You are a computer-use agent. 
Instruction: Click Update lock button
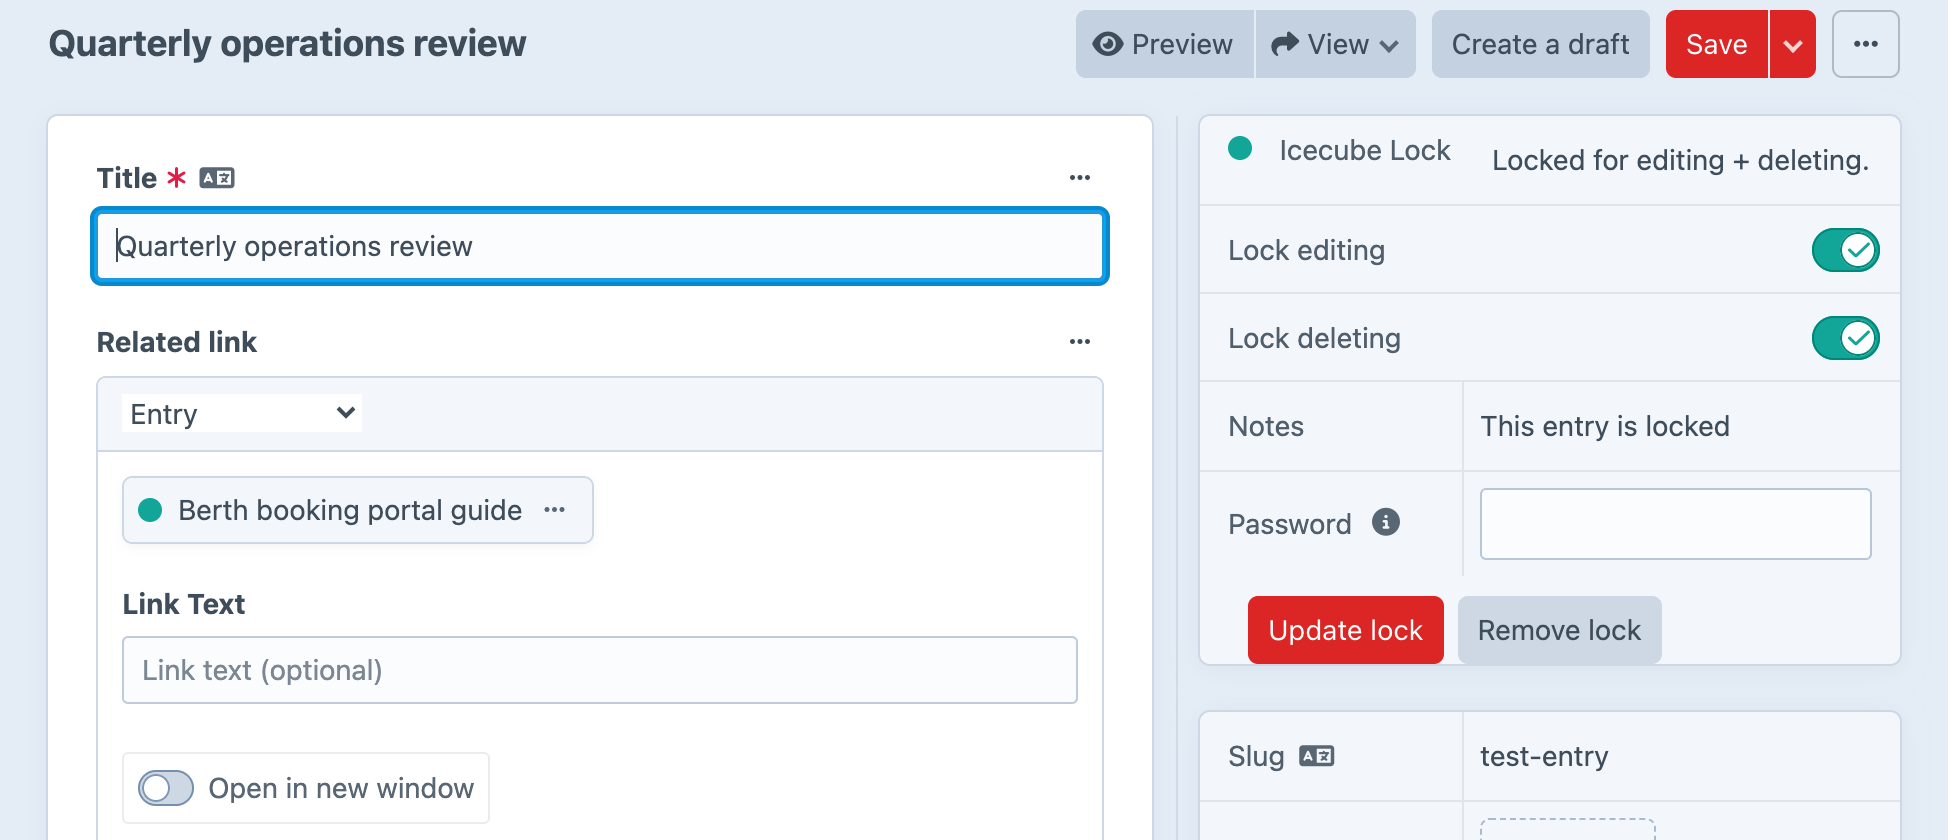[x=1346, y=630]
